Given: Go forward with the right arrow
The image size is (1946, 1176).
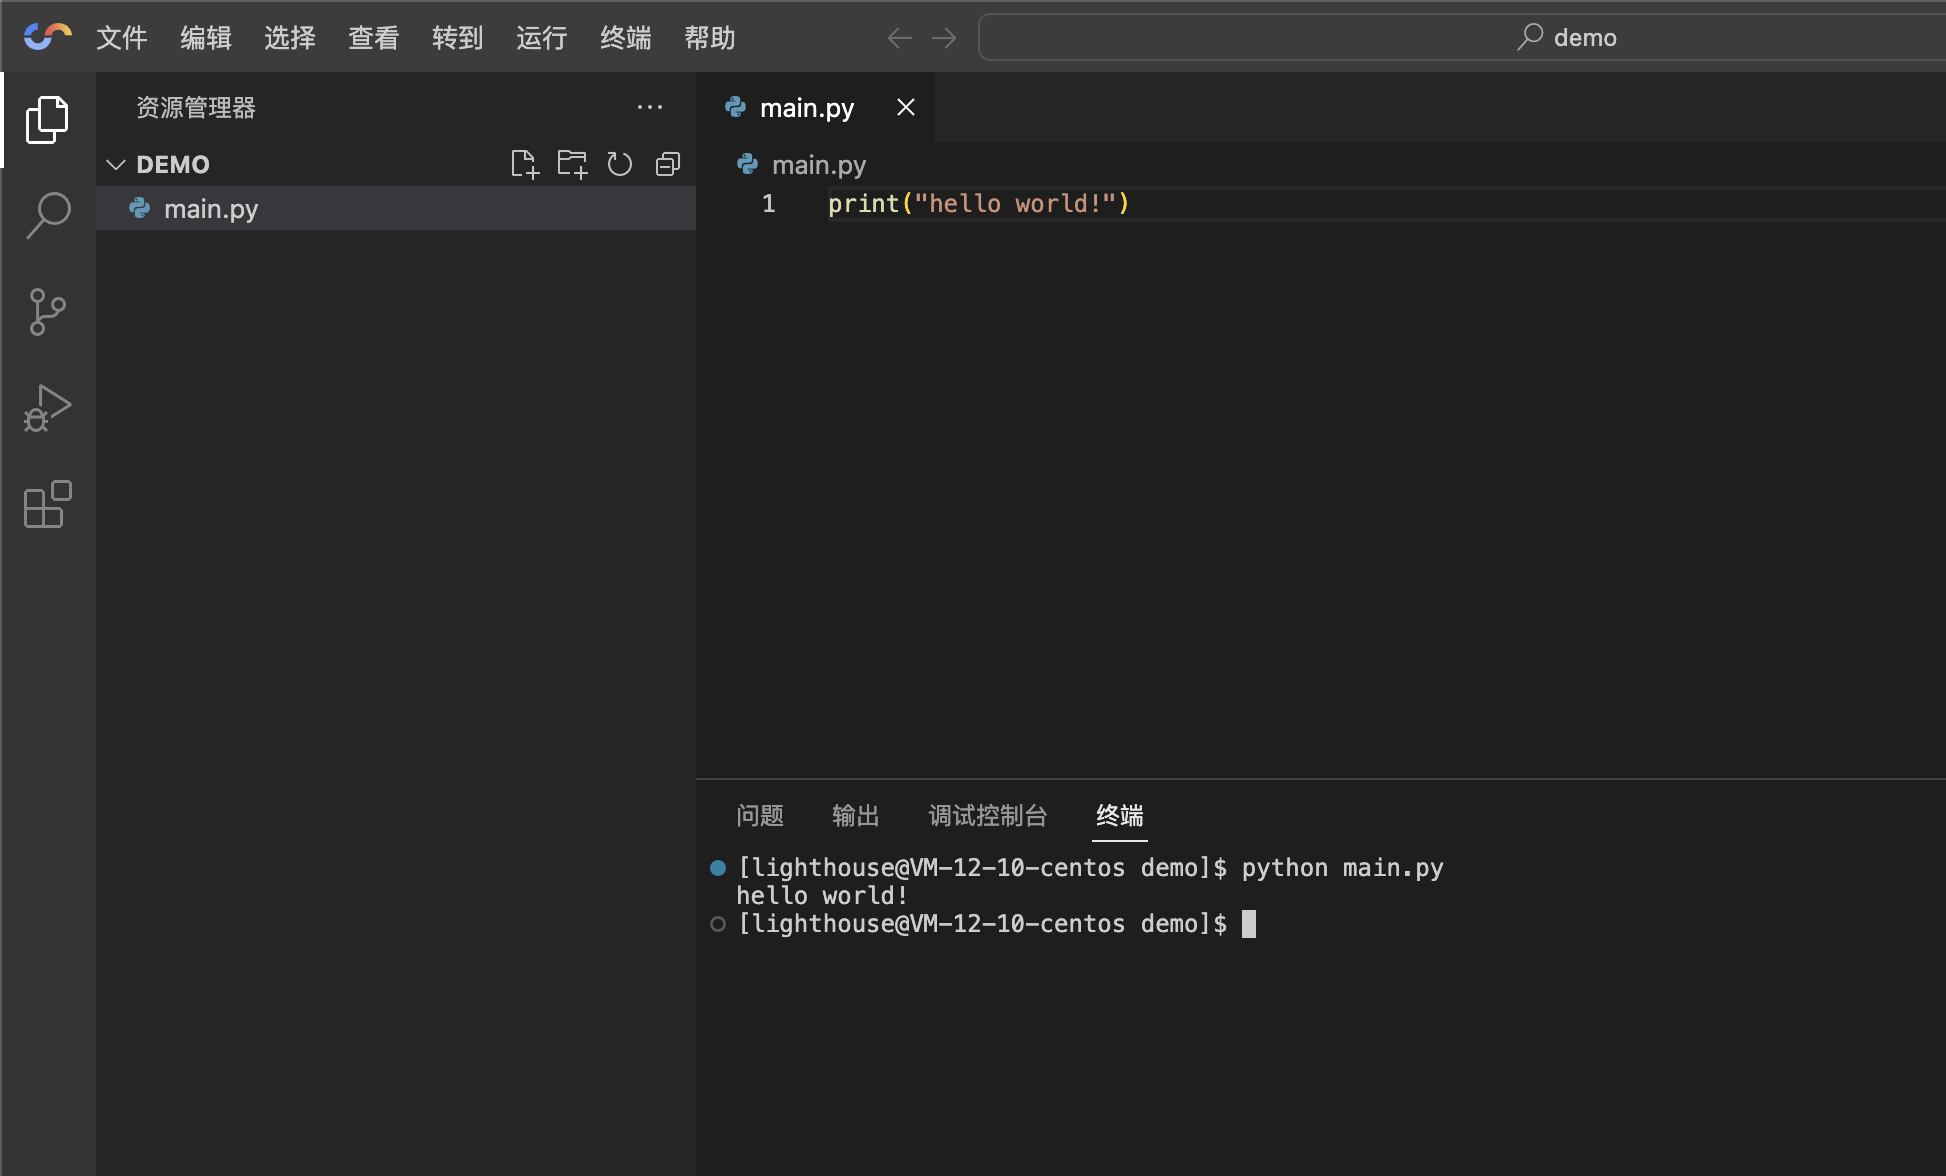Looking at the screenshot, I should point(944,38).
